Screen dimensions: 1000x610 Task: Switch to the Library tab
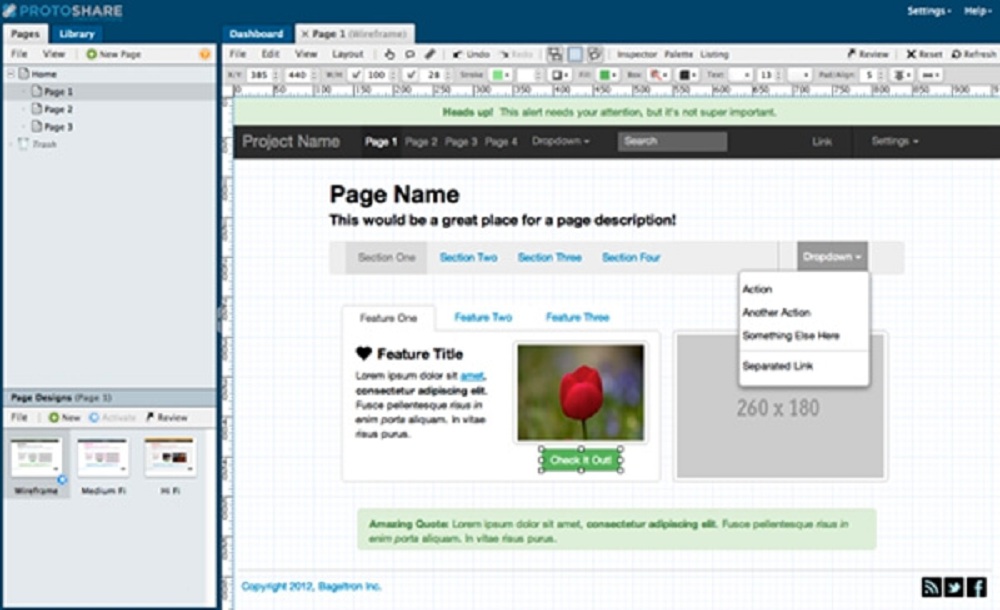tap(77, 34)
